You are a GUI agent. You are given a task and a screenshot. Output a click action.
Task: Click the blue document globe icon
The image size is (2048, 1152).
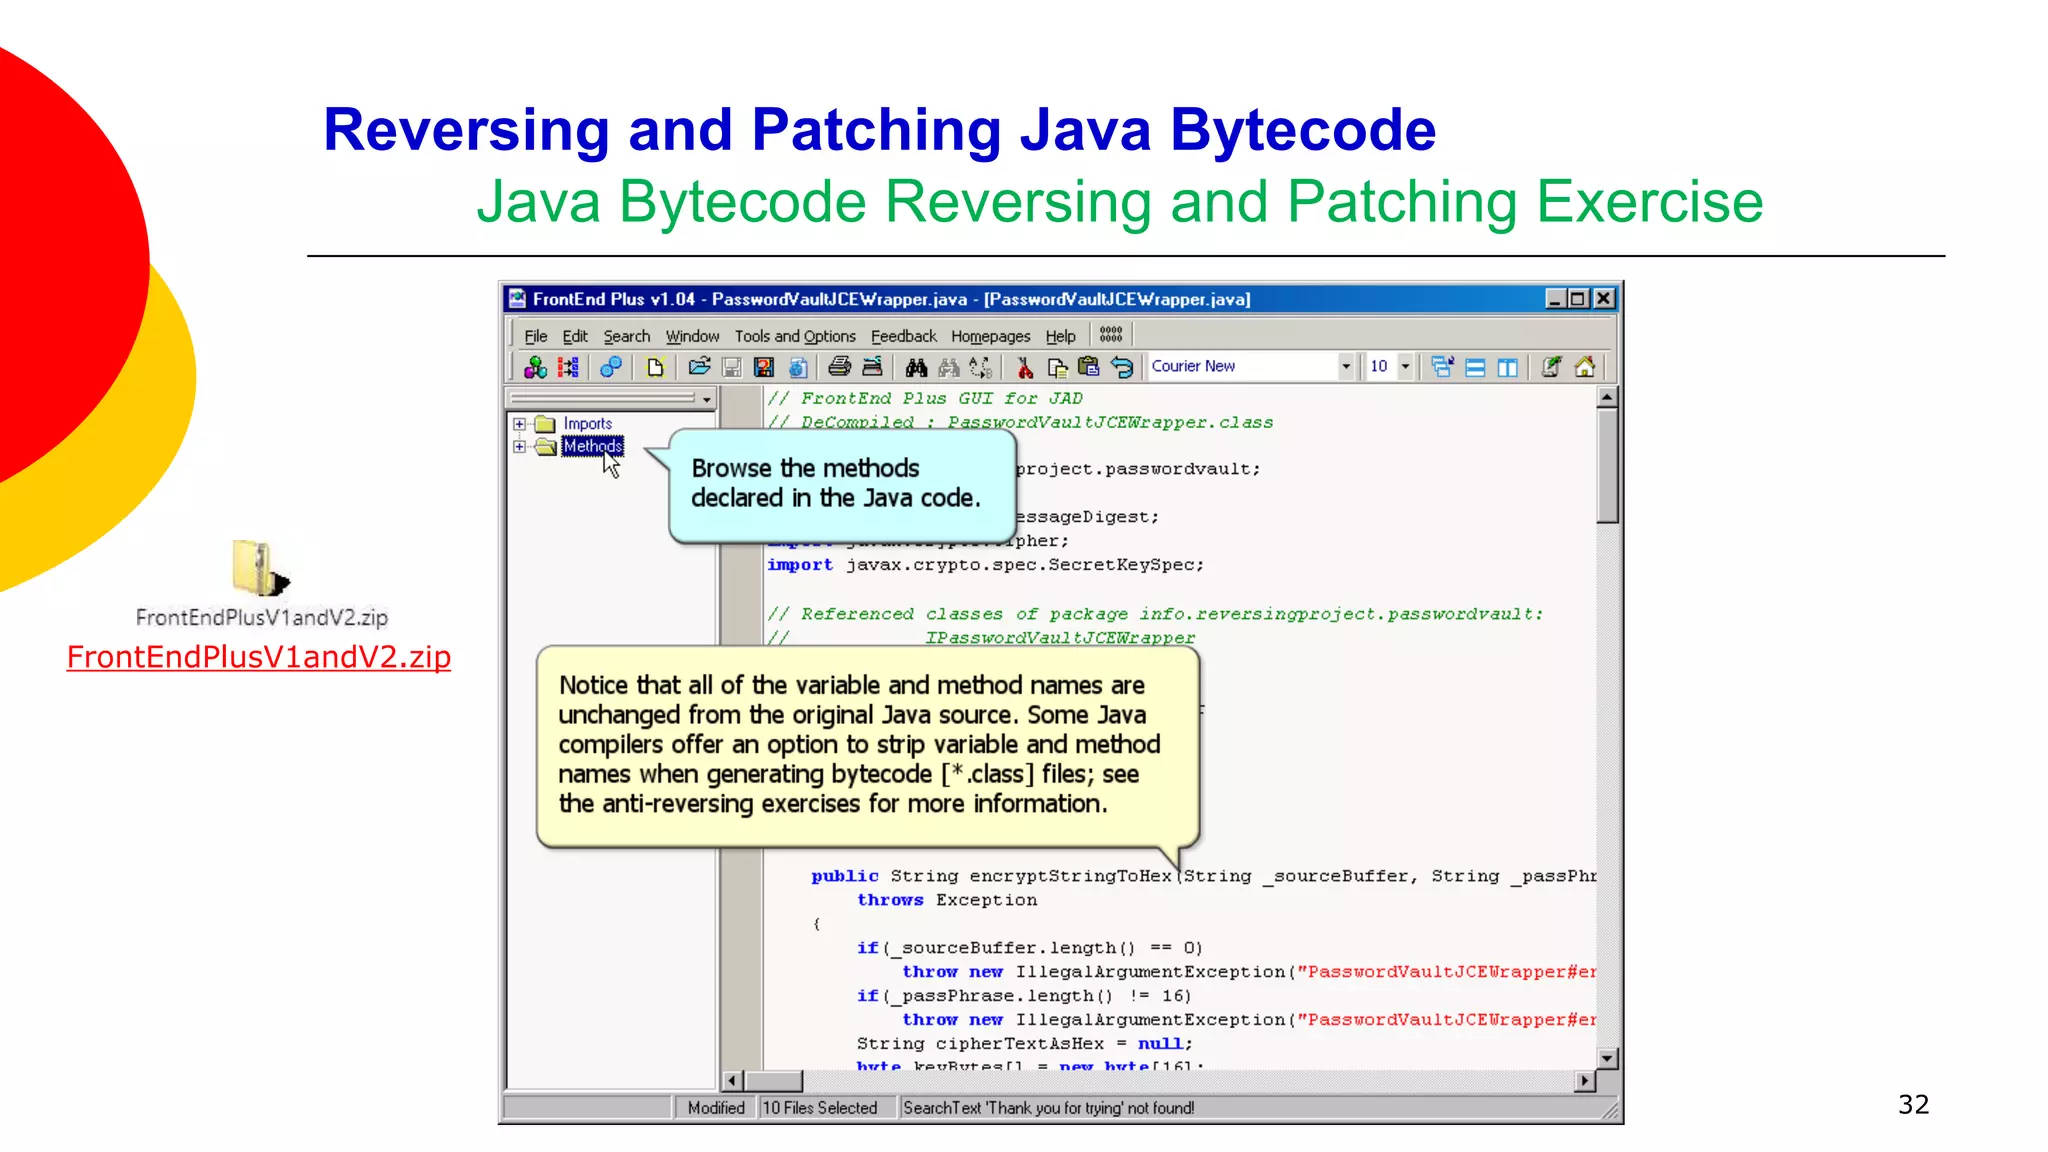tap(798, 367)
